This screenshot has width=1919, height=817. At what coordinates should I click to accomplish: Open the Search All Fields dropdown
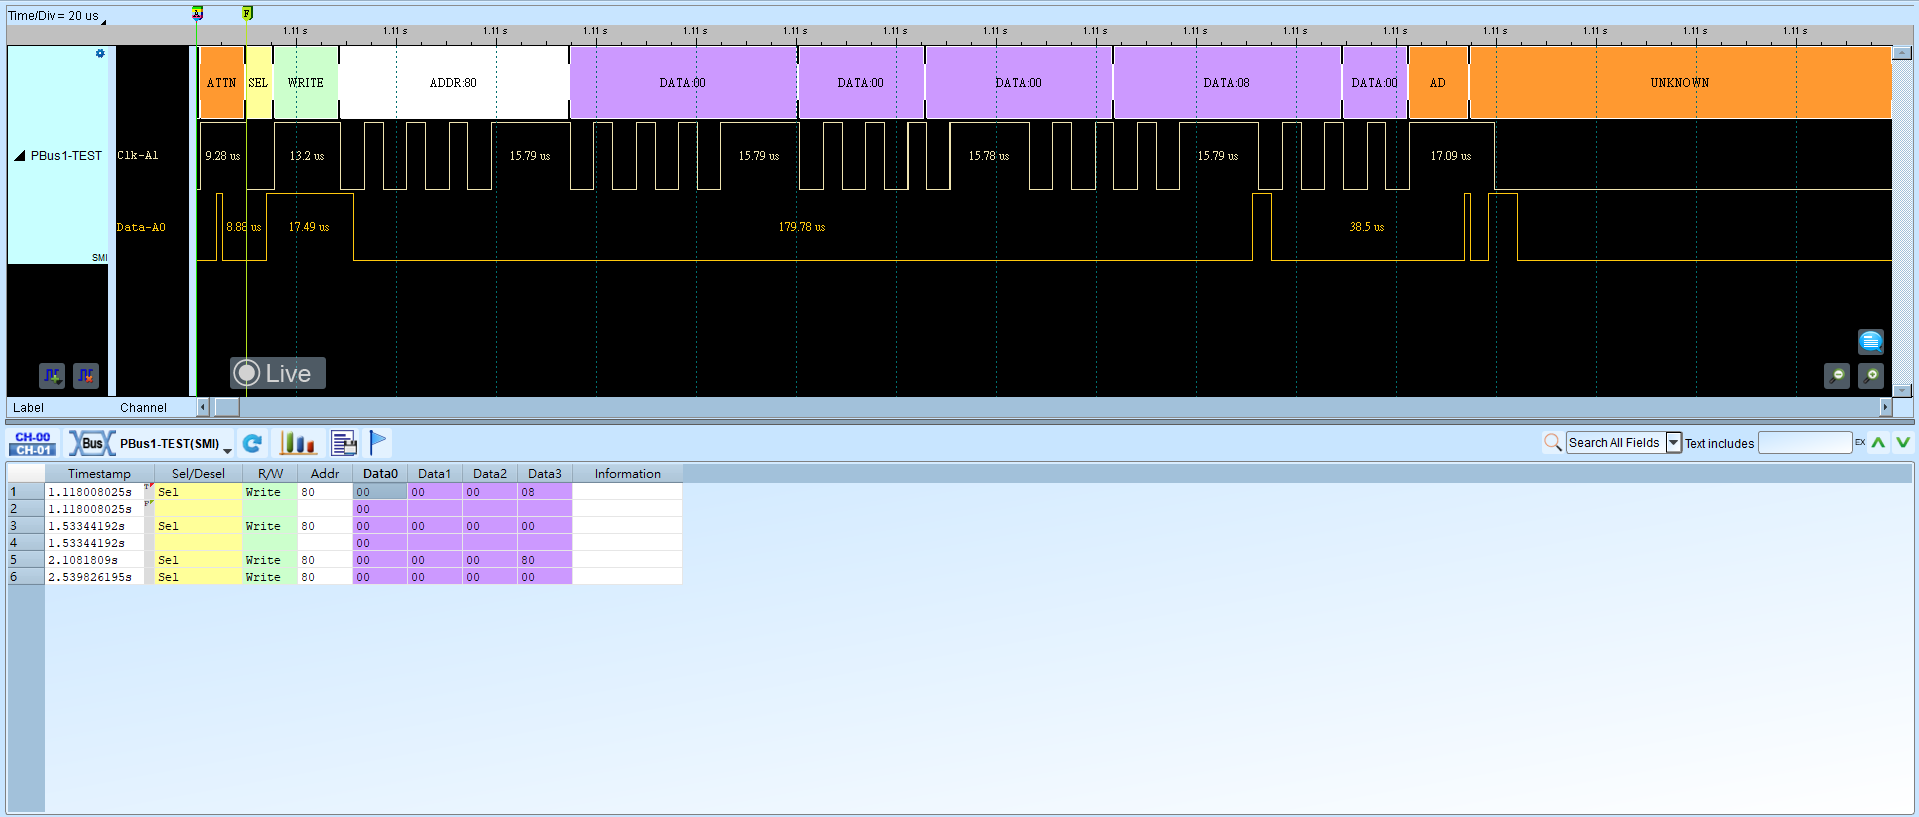point(1673,443)
